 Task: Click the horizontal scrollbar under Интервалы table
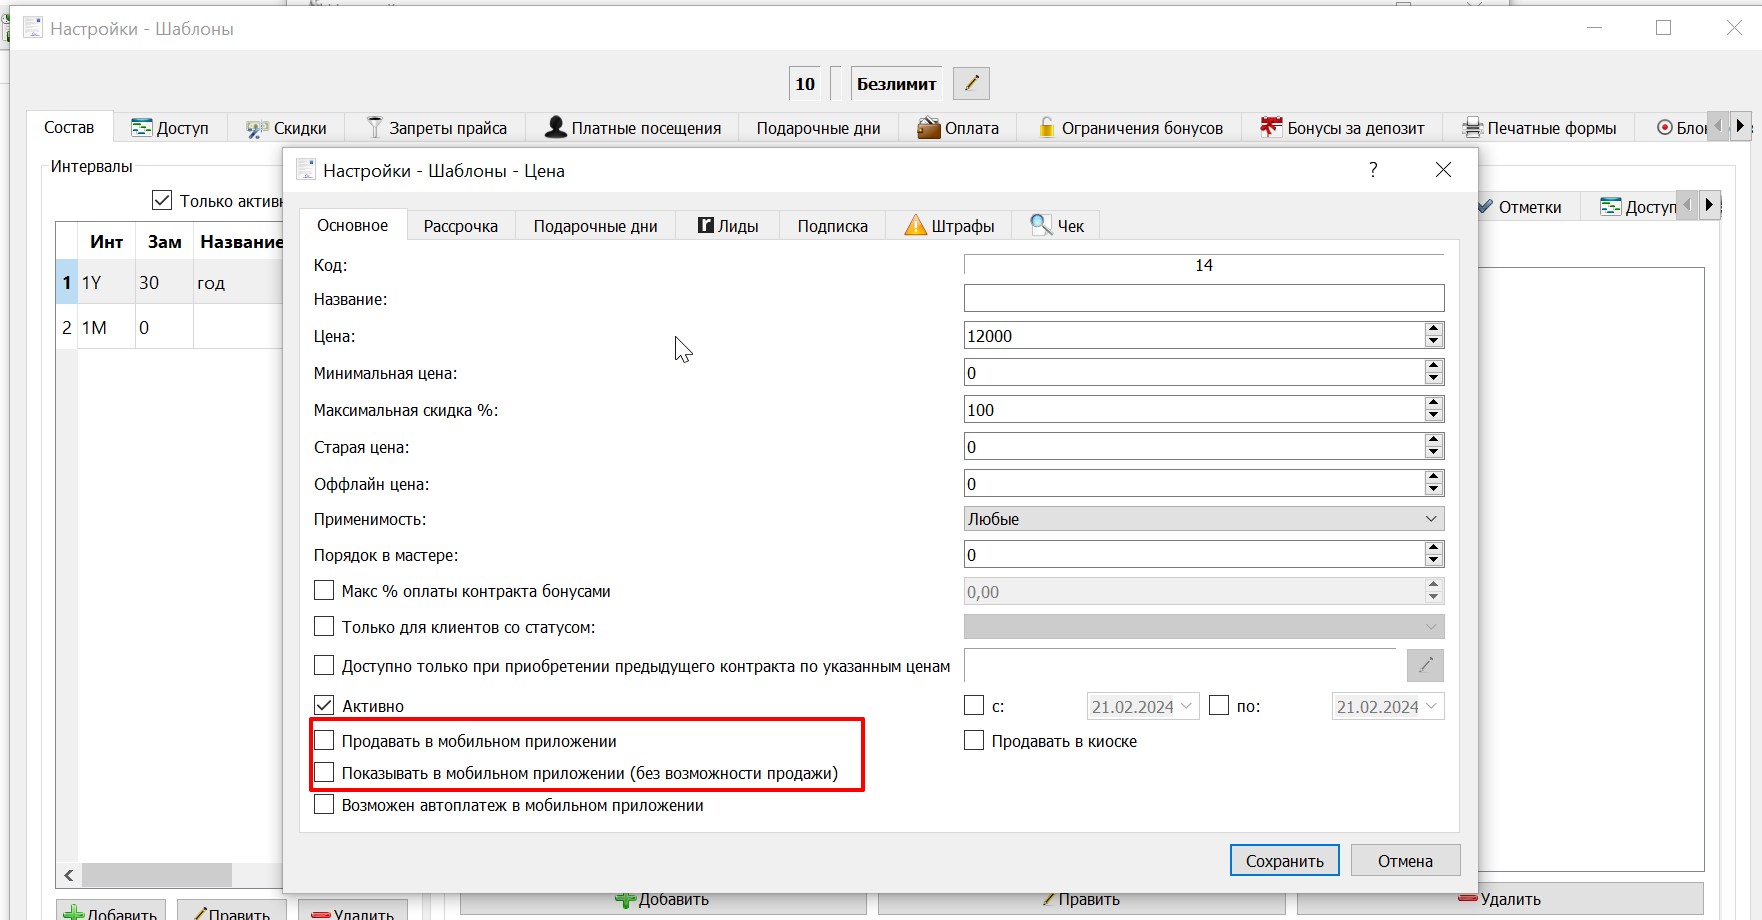coord(170,875)
